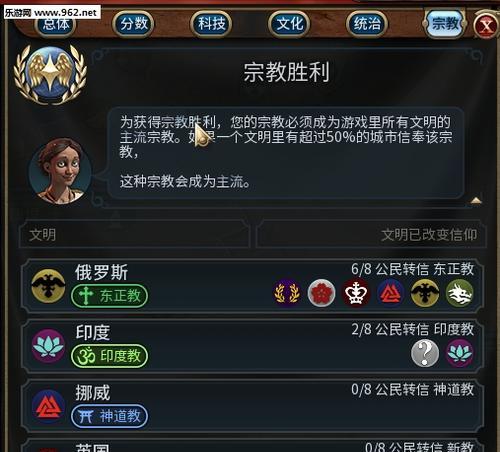This screenshot has height=452, width=500.
Task: Open the 分数 tab
Action: click(x=133, y=24)
